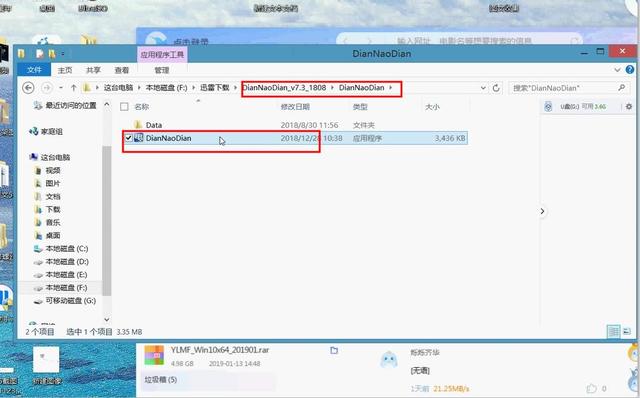640x398 pixels.
Task: Switch to details view layout
Action: pyautogui.click(x=613, y=331)
